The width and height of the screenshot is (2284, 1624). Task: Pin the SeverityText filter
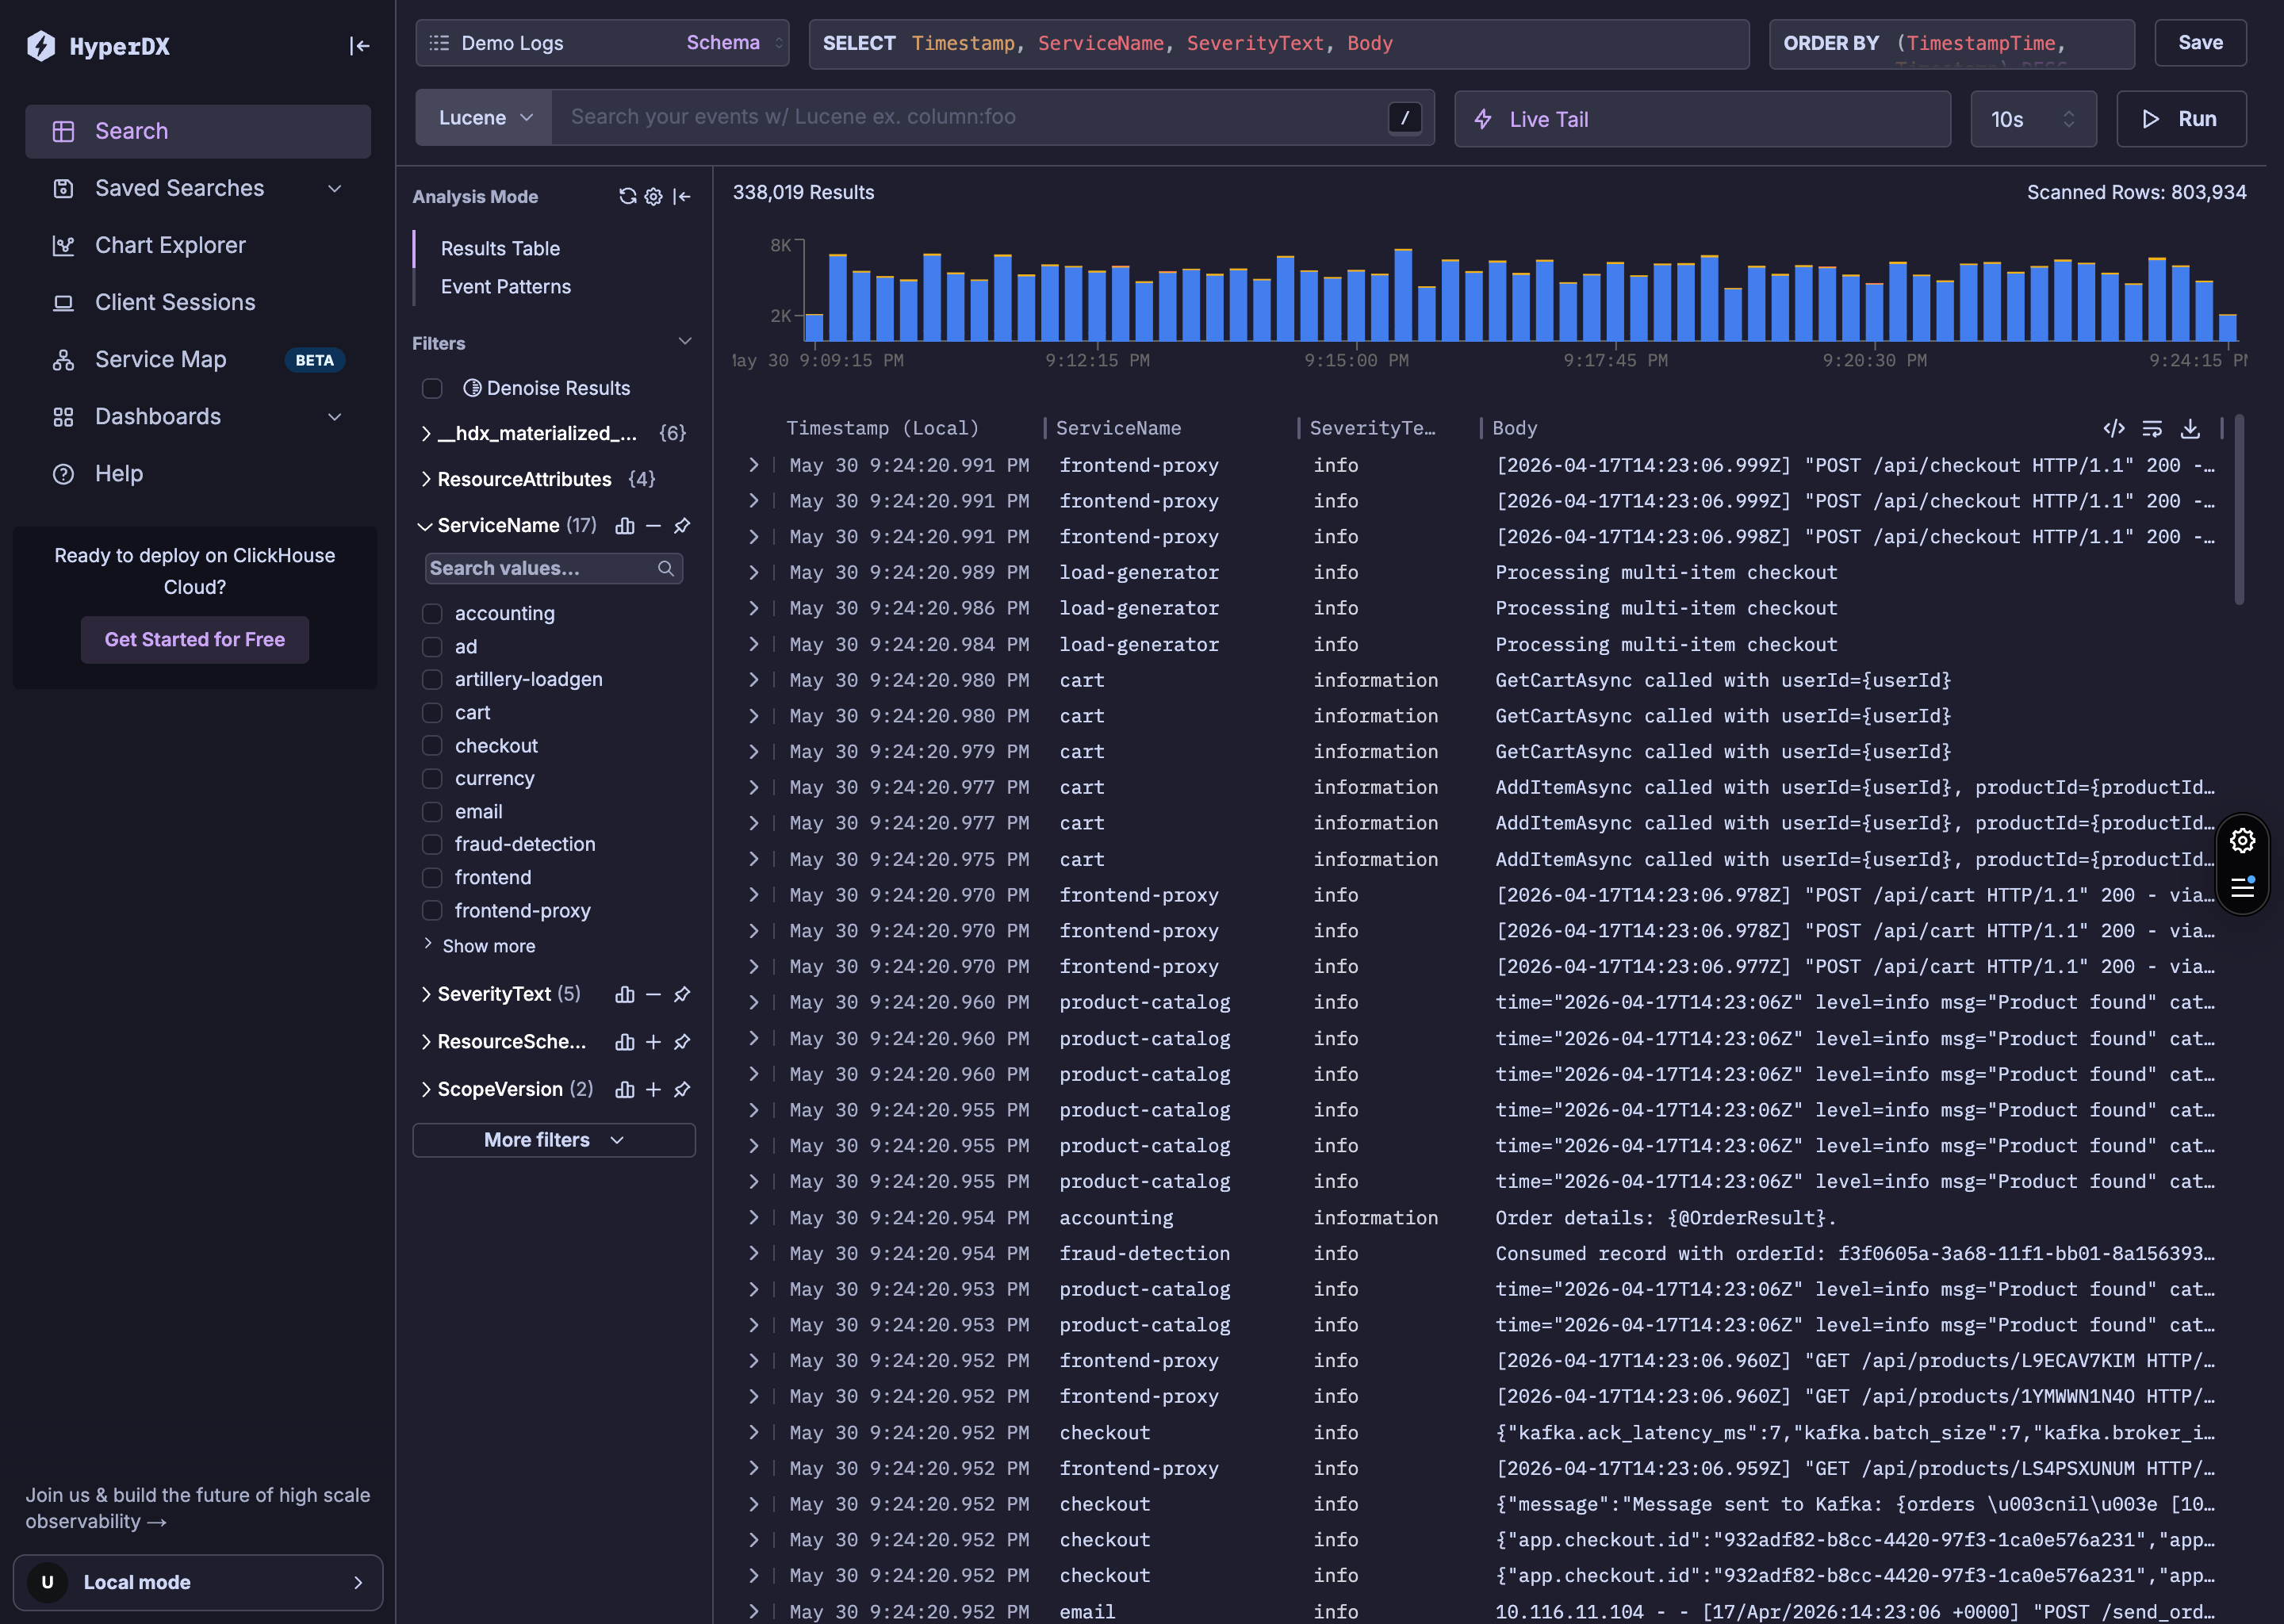click(x=682, y=995)
